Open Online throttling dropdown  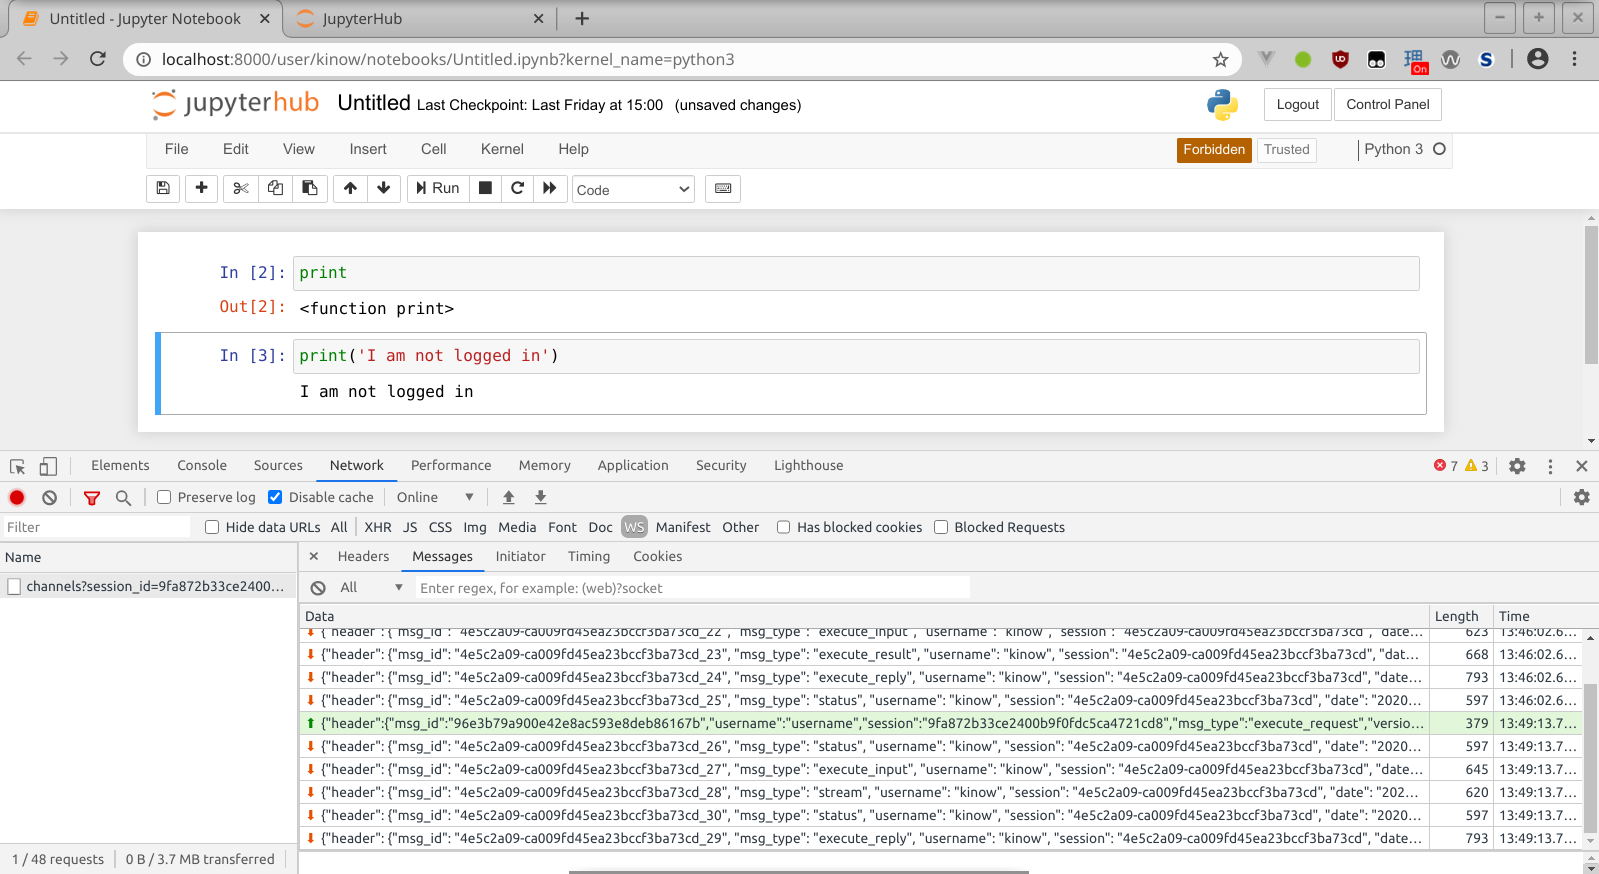click(x=434, y=497)
